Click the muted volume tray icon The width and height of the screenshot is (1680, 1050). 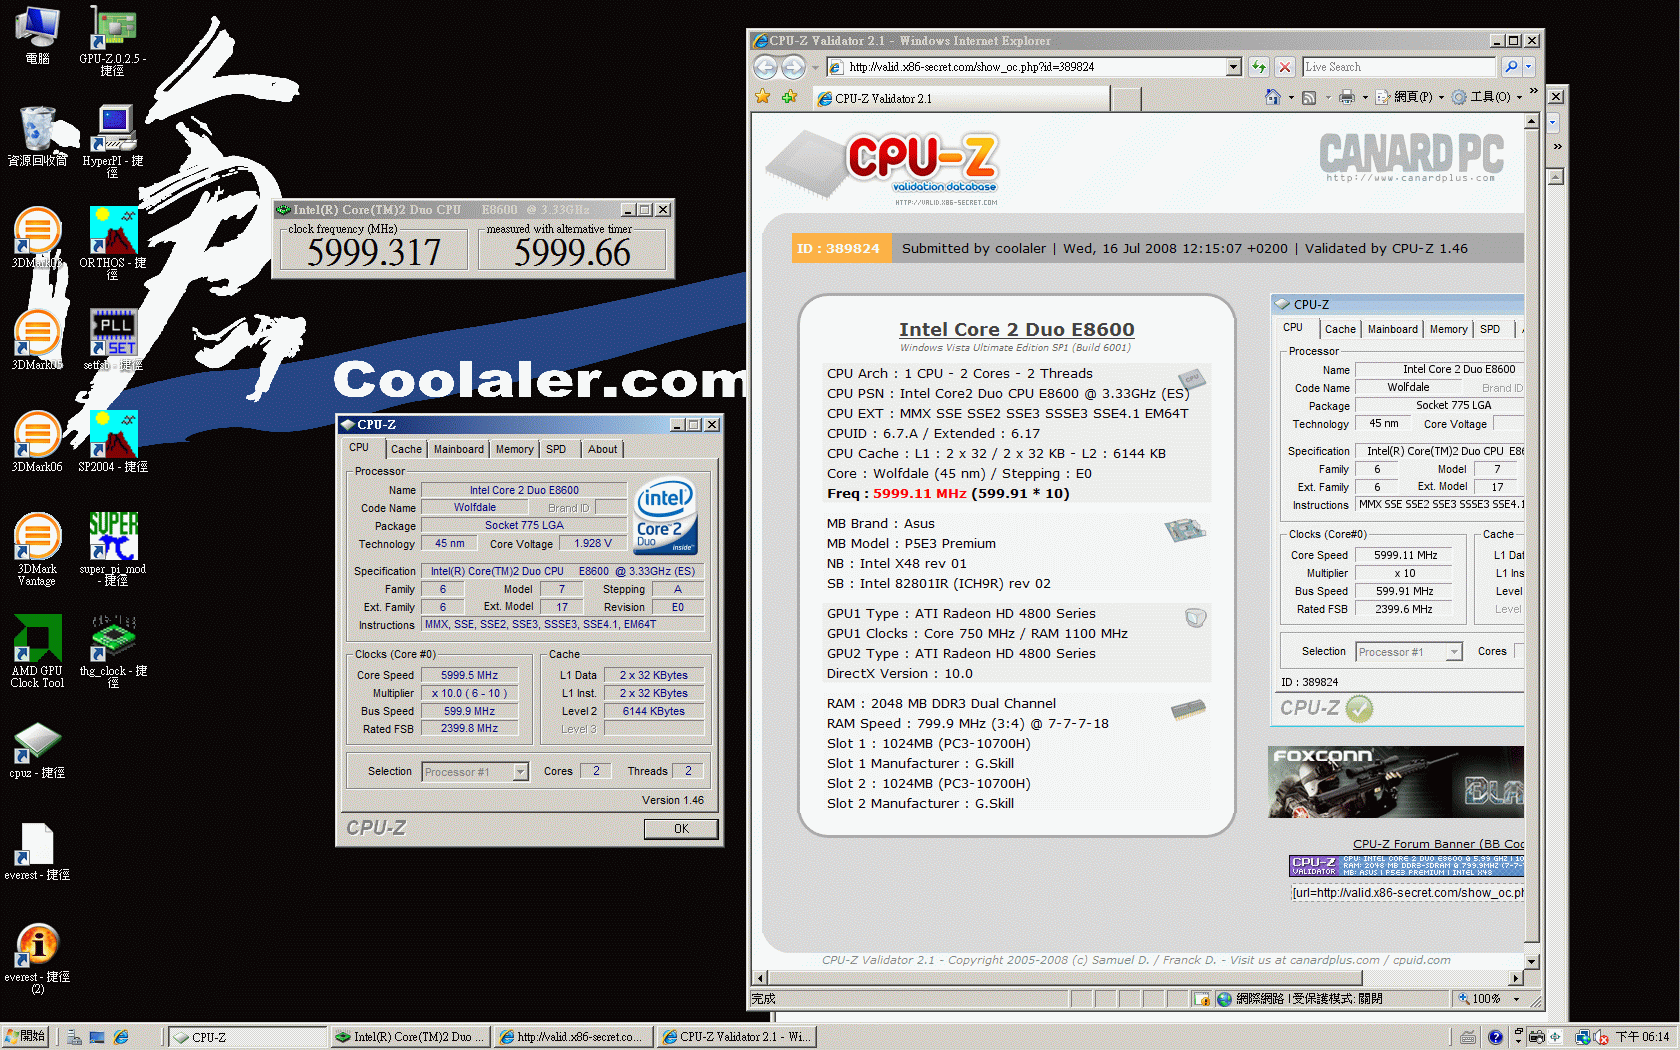(1600, 1037)
